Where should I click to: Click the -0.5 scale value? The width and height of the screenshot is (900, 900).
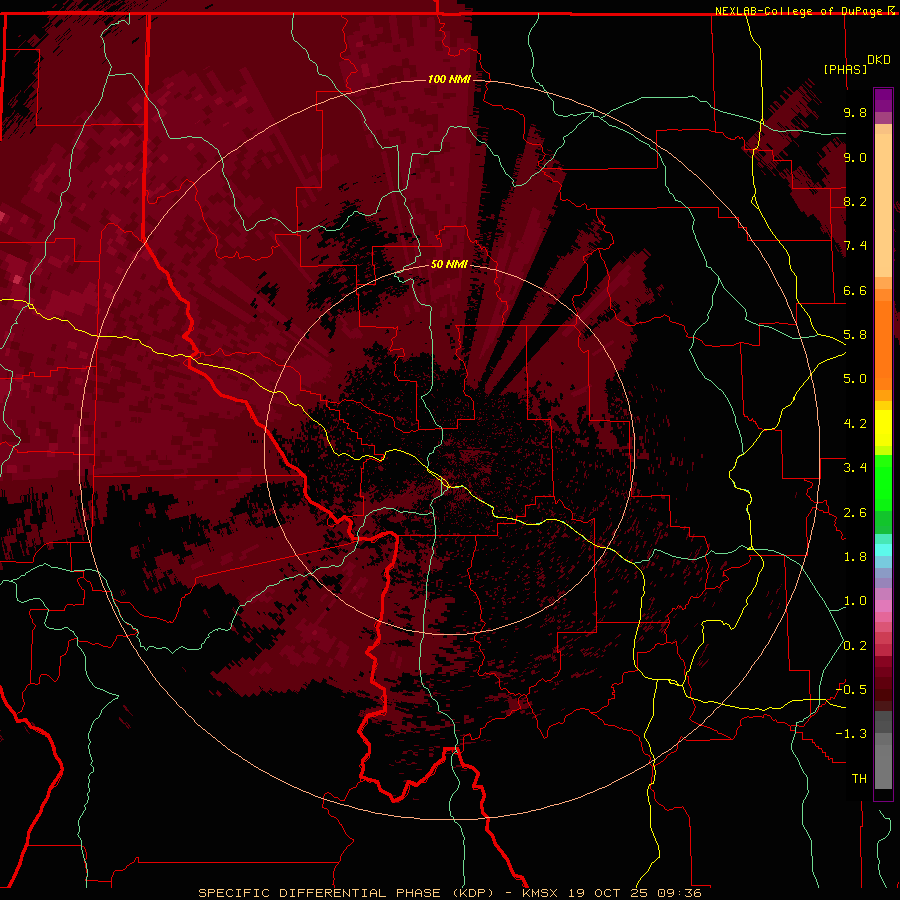(x=852, y=690)
